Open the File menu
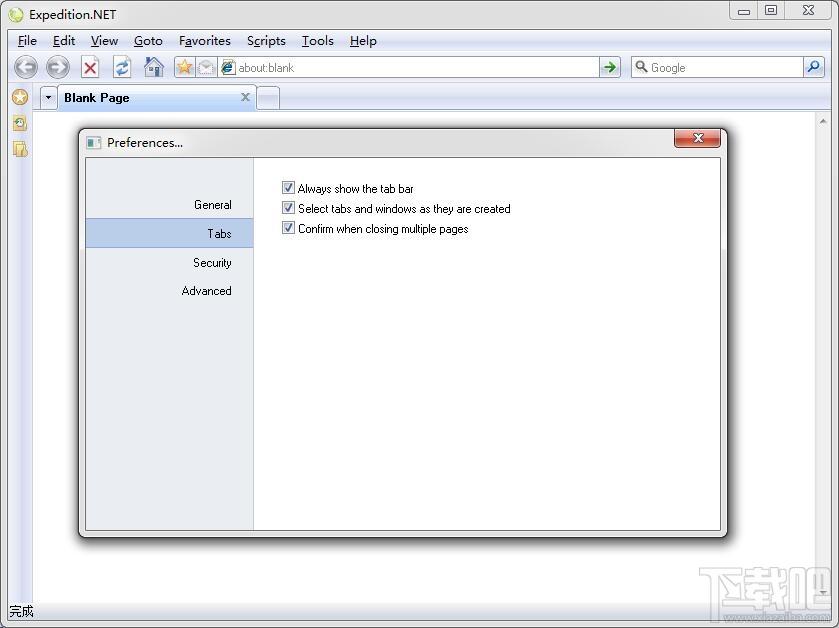The height and width of the screenshot is (628, 839). tap(27, 41)
